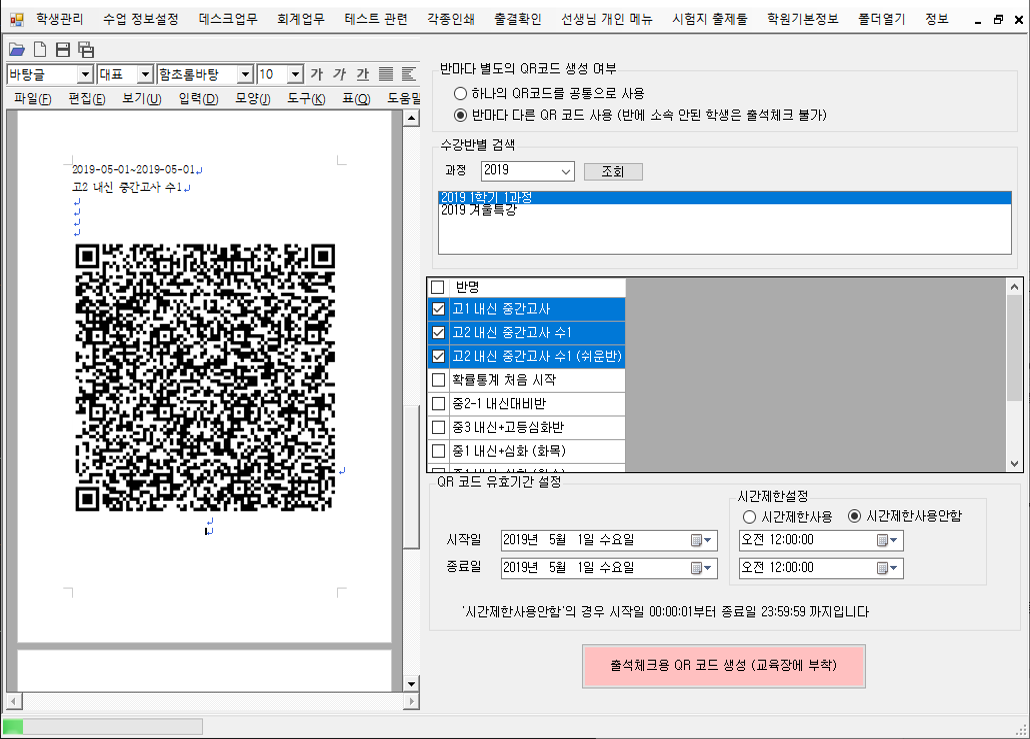This screenshot has height=739, width=1030.
Task: Click the right arrow of the document horizontal scrollbar
Action: point(411,701)
